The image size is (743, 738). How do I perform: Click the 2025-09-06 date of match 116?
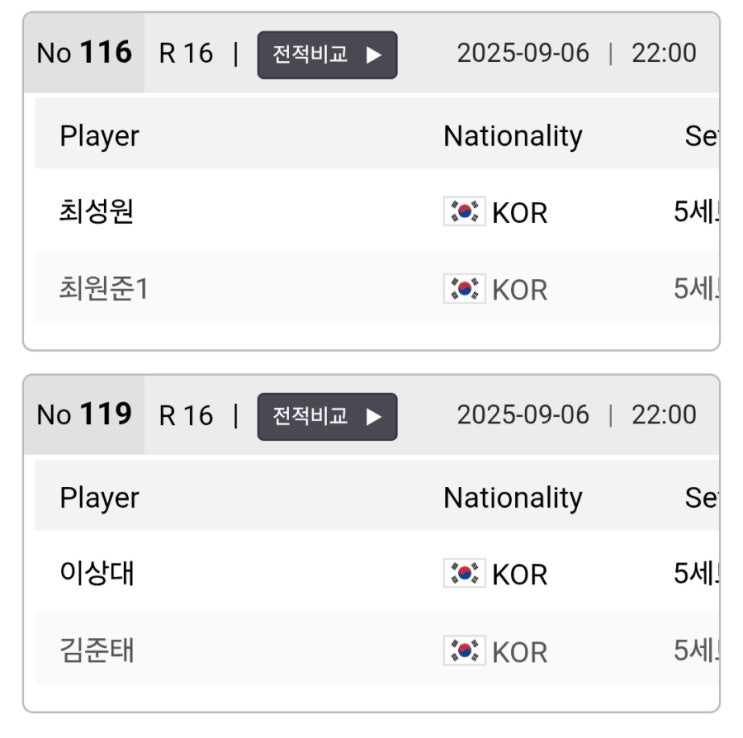523,53
